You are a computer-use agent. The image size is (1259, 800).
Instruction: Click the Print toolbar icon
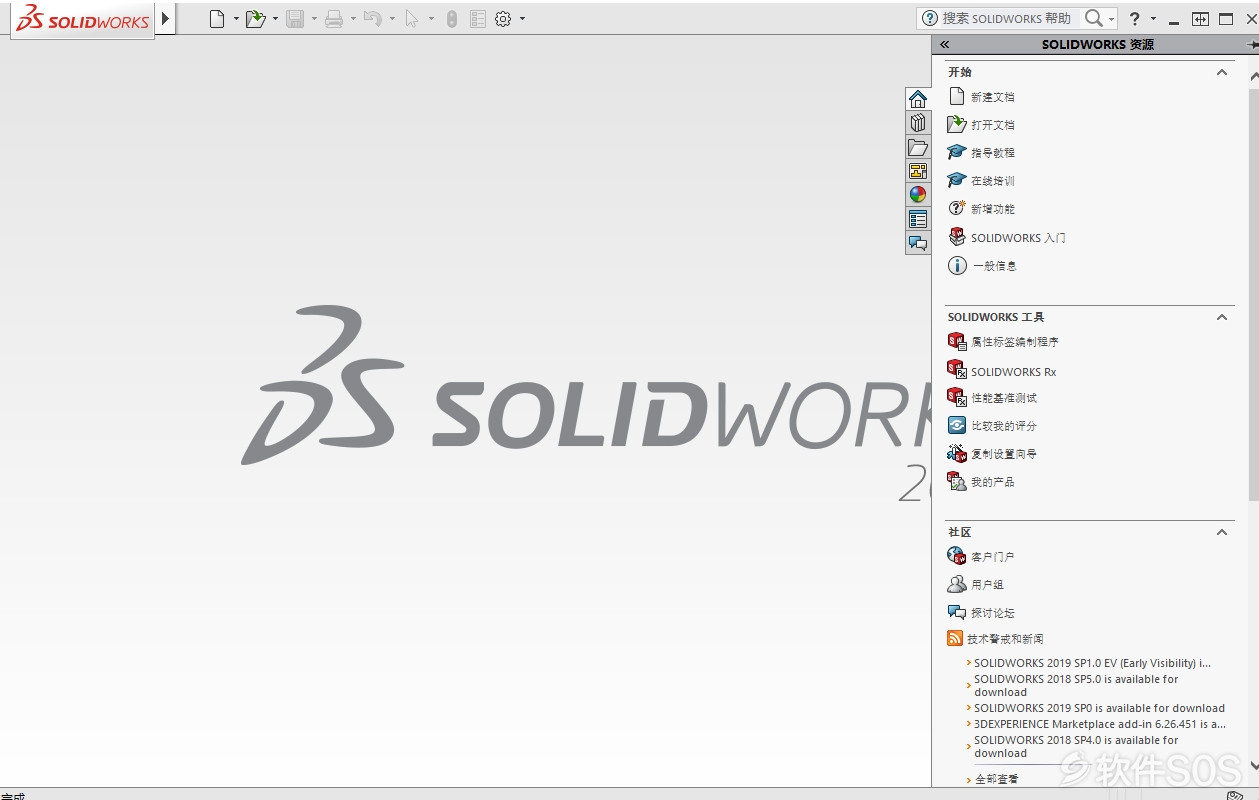coord(334,19)
